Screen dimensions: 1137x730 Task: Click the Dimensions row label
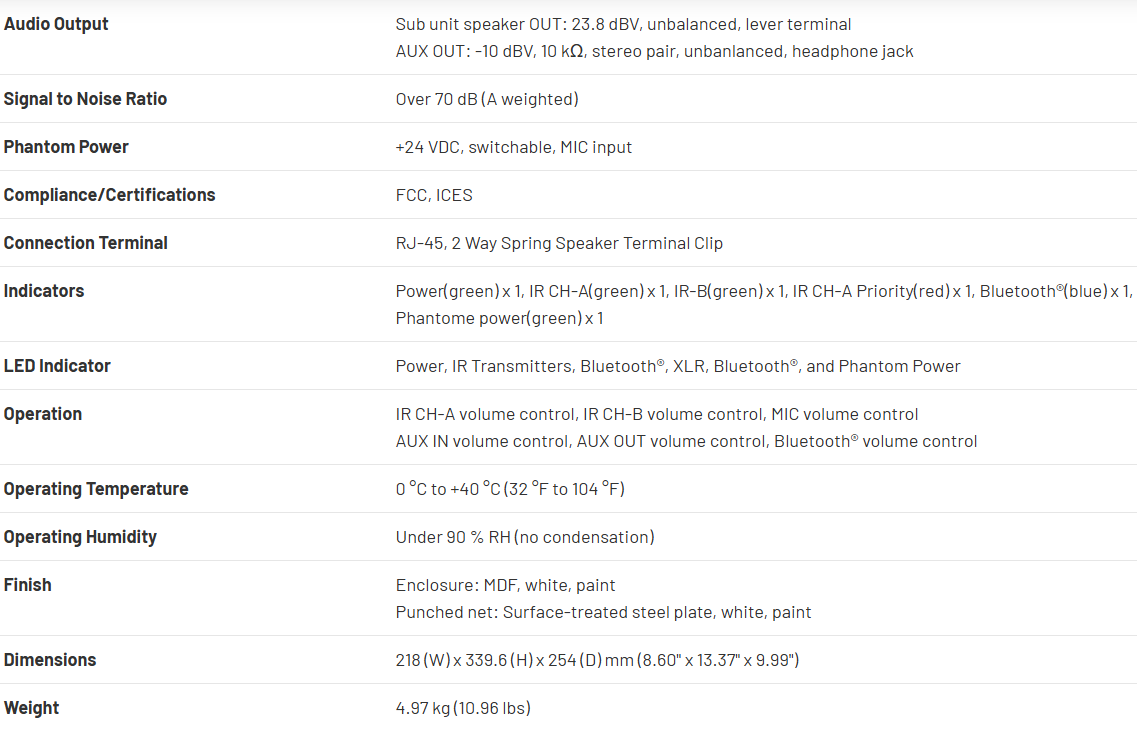click(x=50, y=660)
